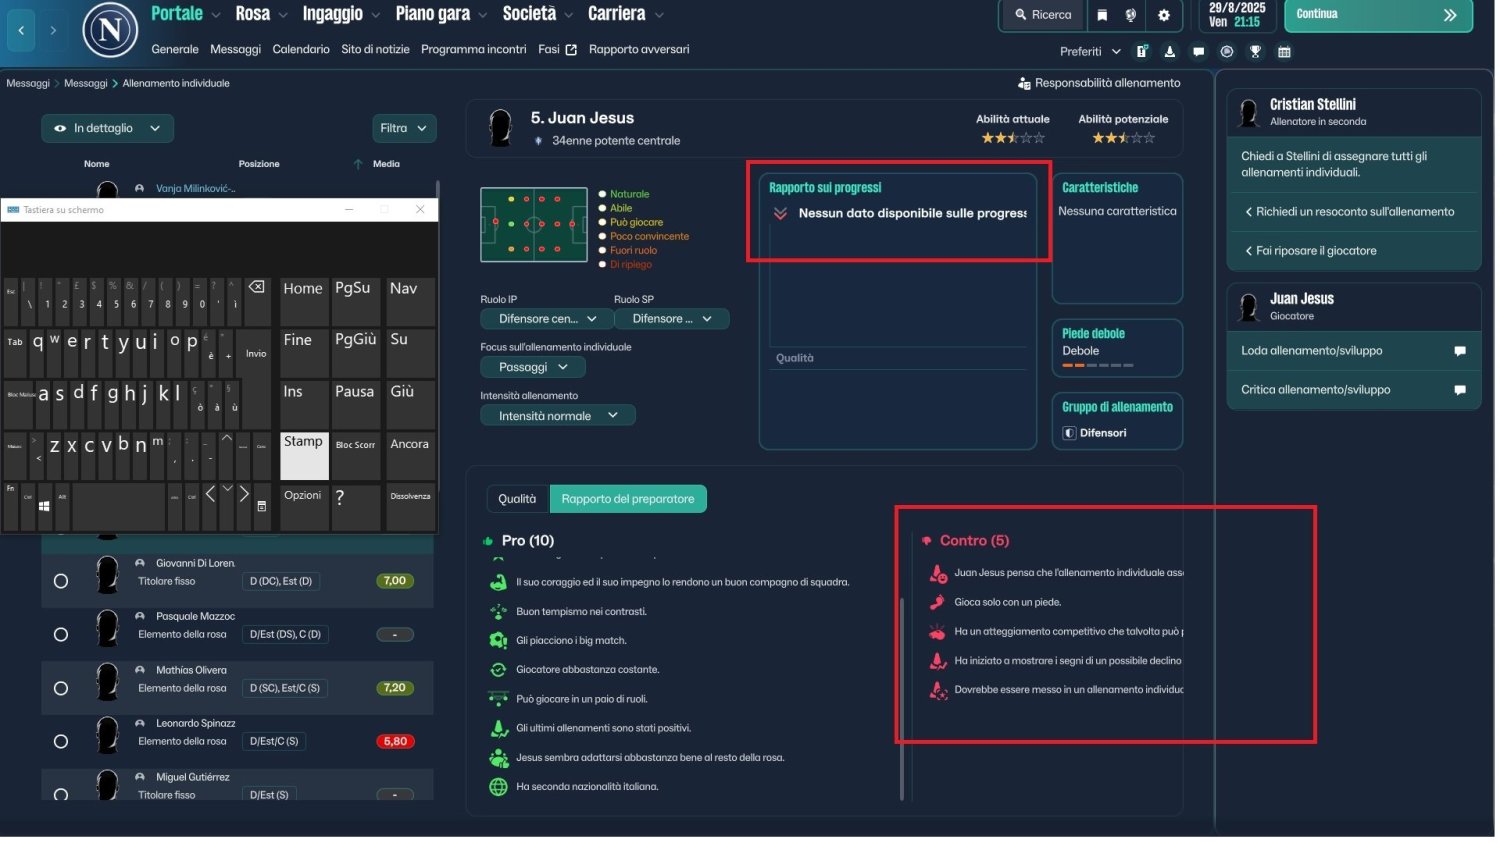
Task: Click the question mark help key on keyboard
Action: click(355, 508)
